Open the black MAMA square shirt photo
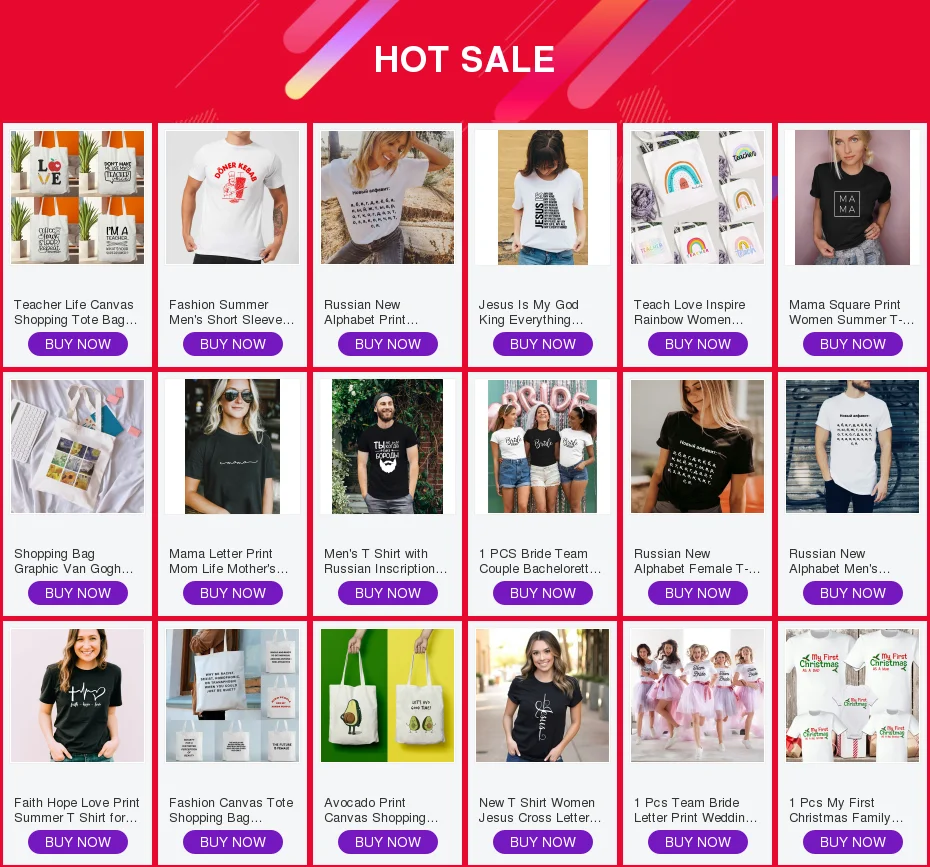The width and height of the screenshot is (930, 867). point(852,197)
